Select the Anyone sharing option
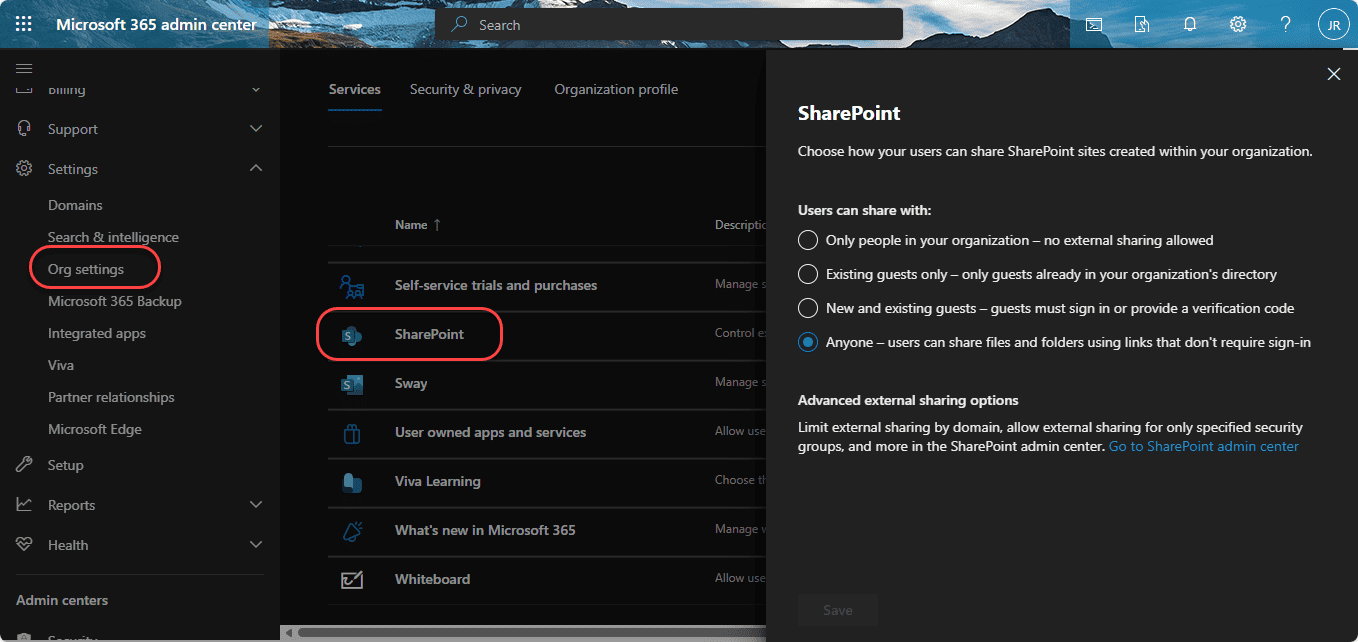Image resolution: width=1358 pixels, height=642 pixels. (807, 342)
